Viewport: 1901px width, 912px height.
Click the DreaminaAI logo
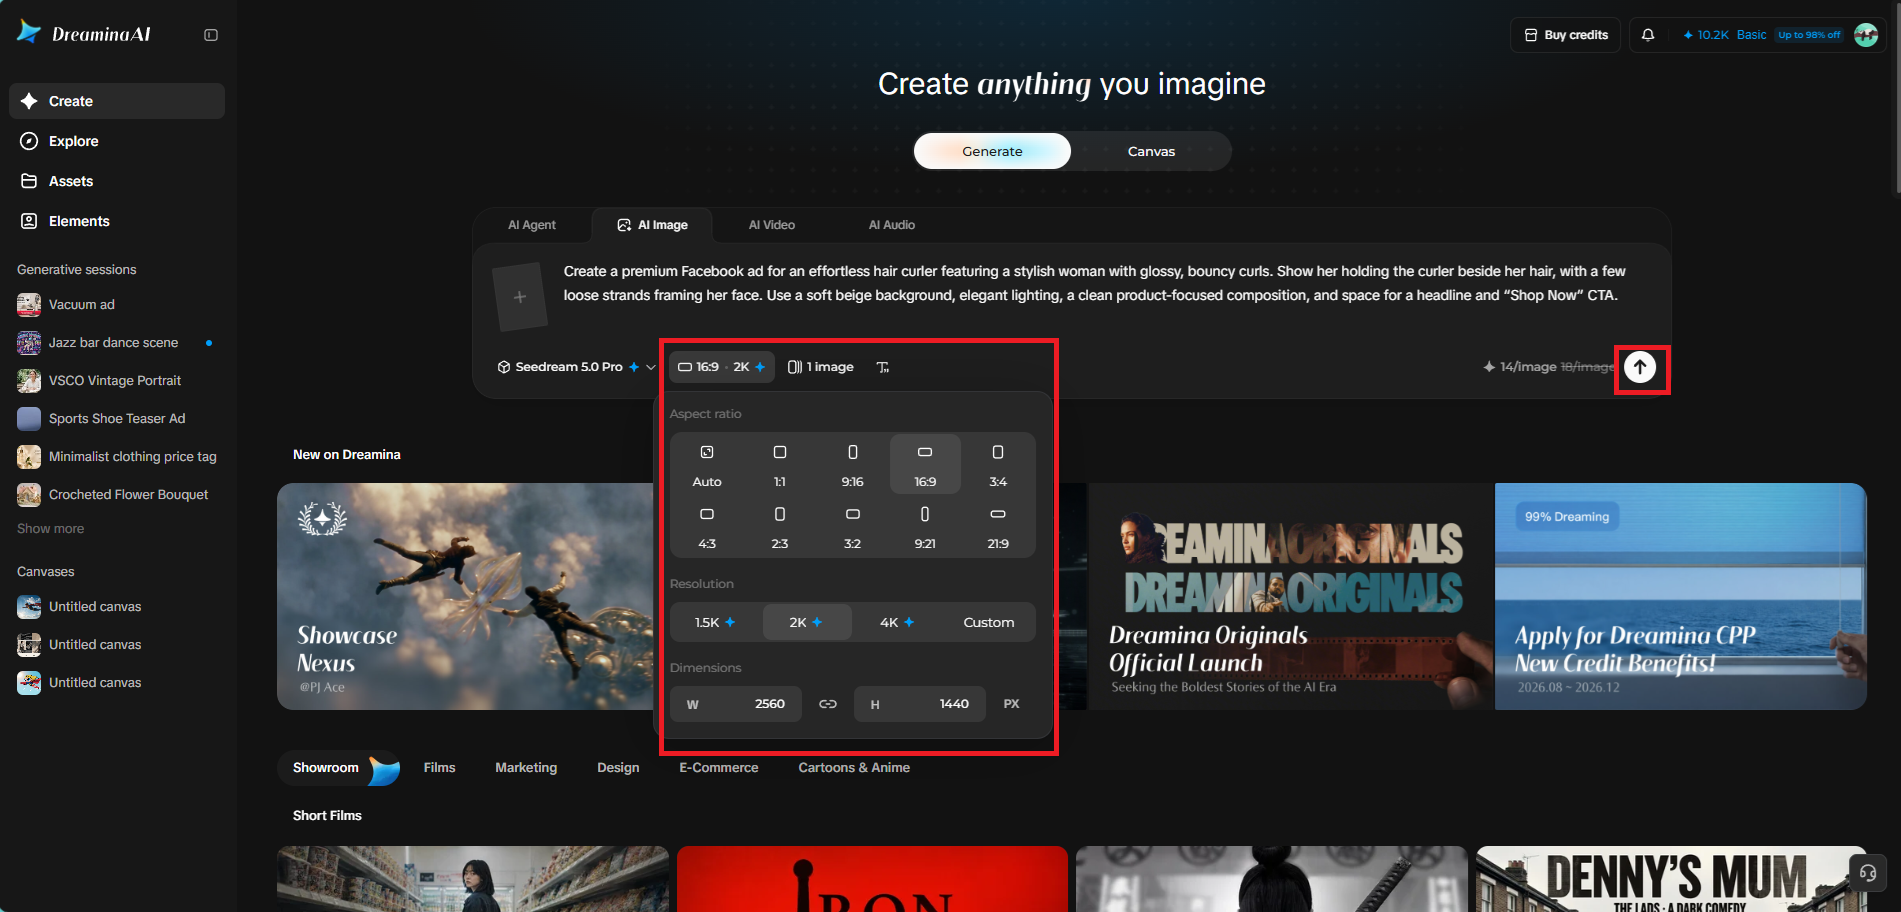click(x=84, y=34)
